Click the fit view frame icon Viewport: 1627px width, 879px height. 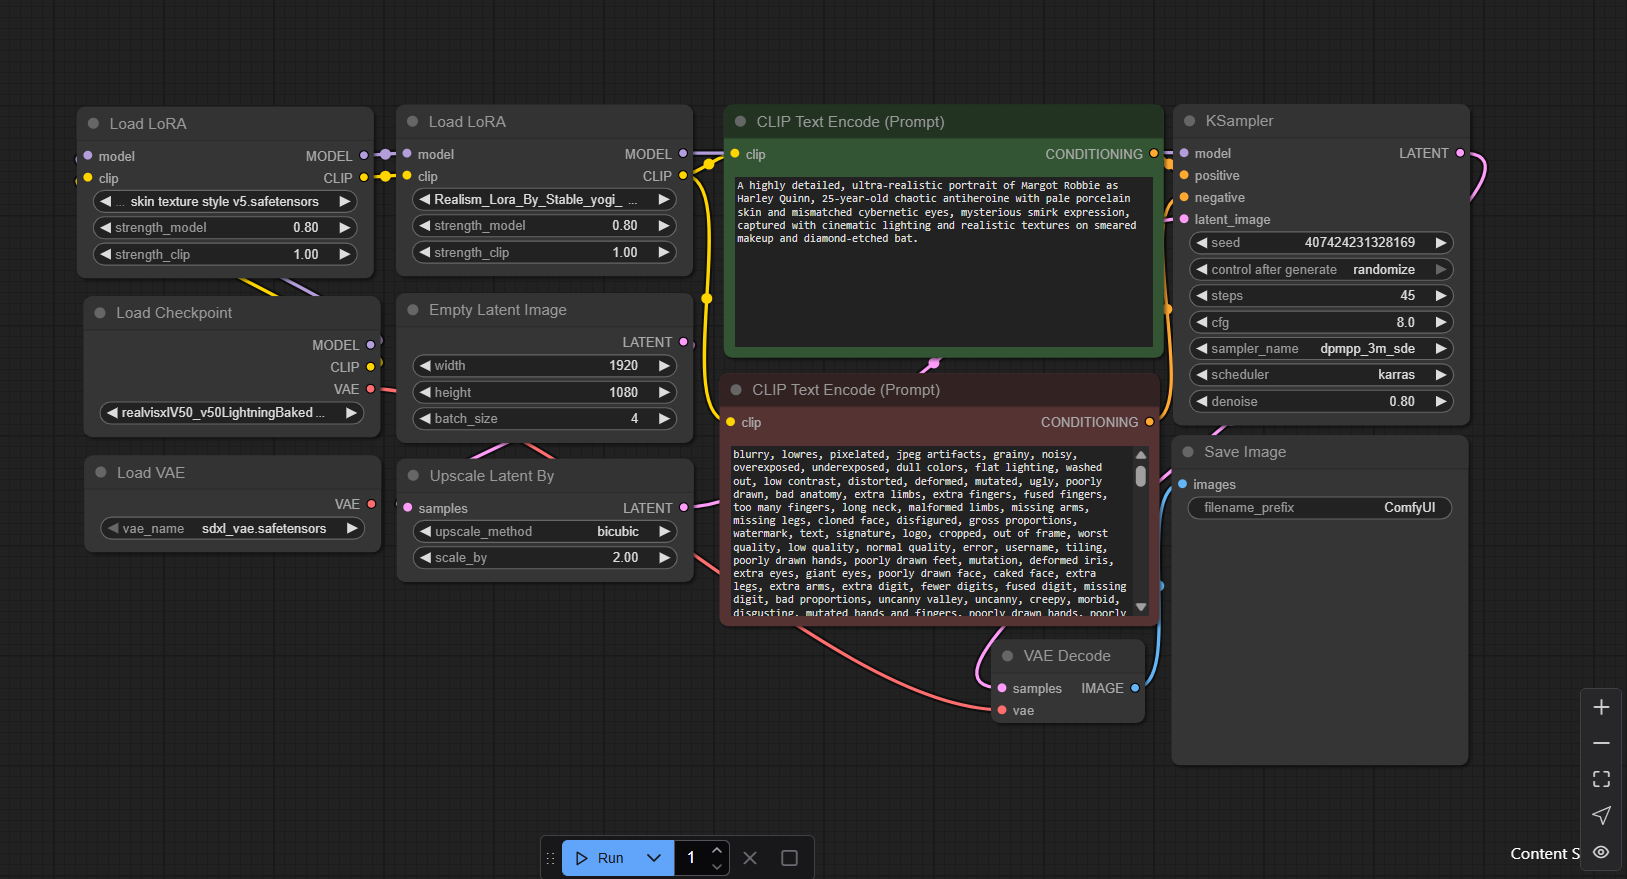[1601, 779]
